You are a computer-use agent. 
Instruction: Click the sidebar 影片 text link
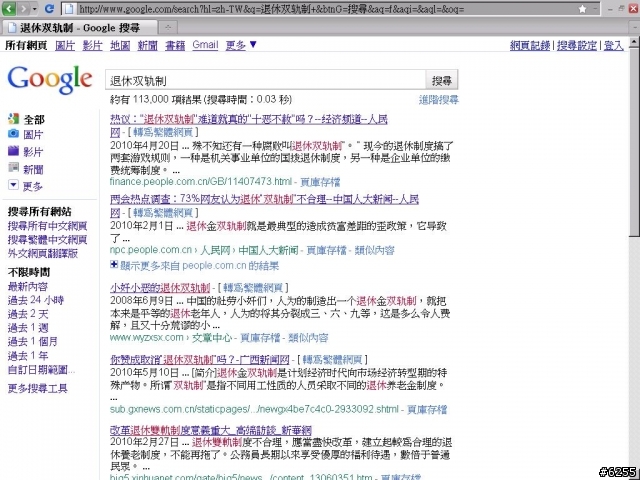click(x=33, y=152)
